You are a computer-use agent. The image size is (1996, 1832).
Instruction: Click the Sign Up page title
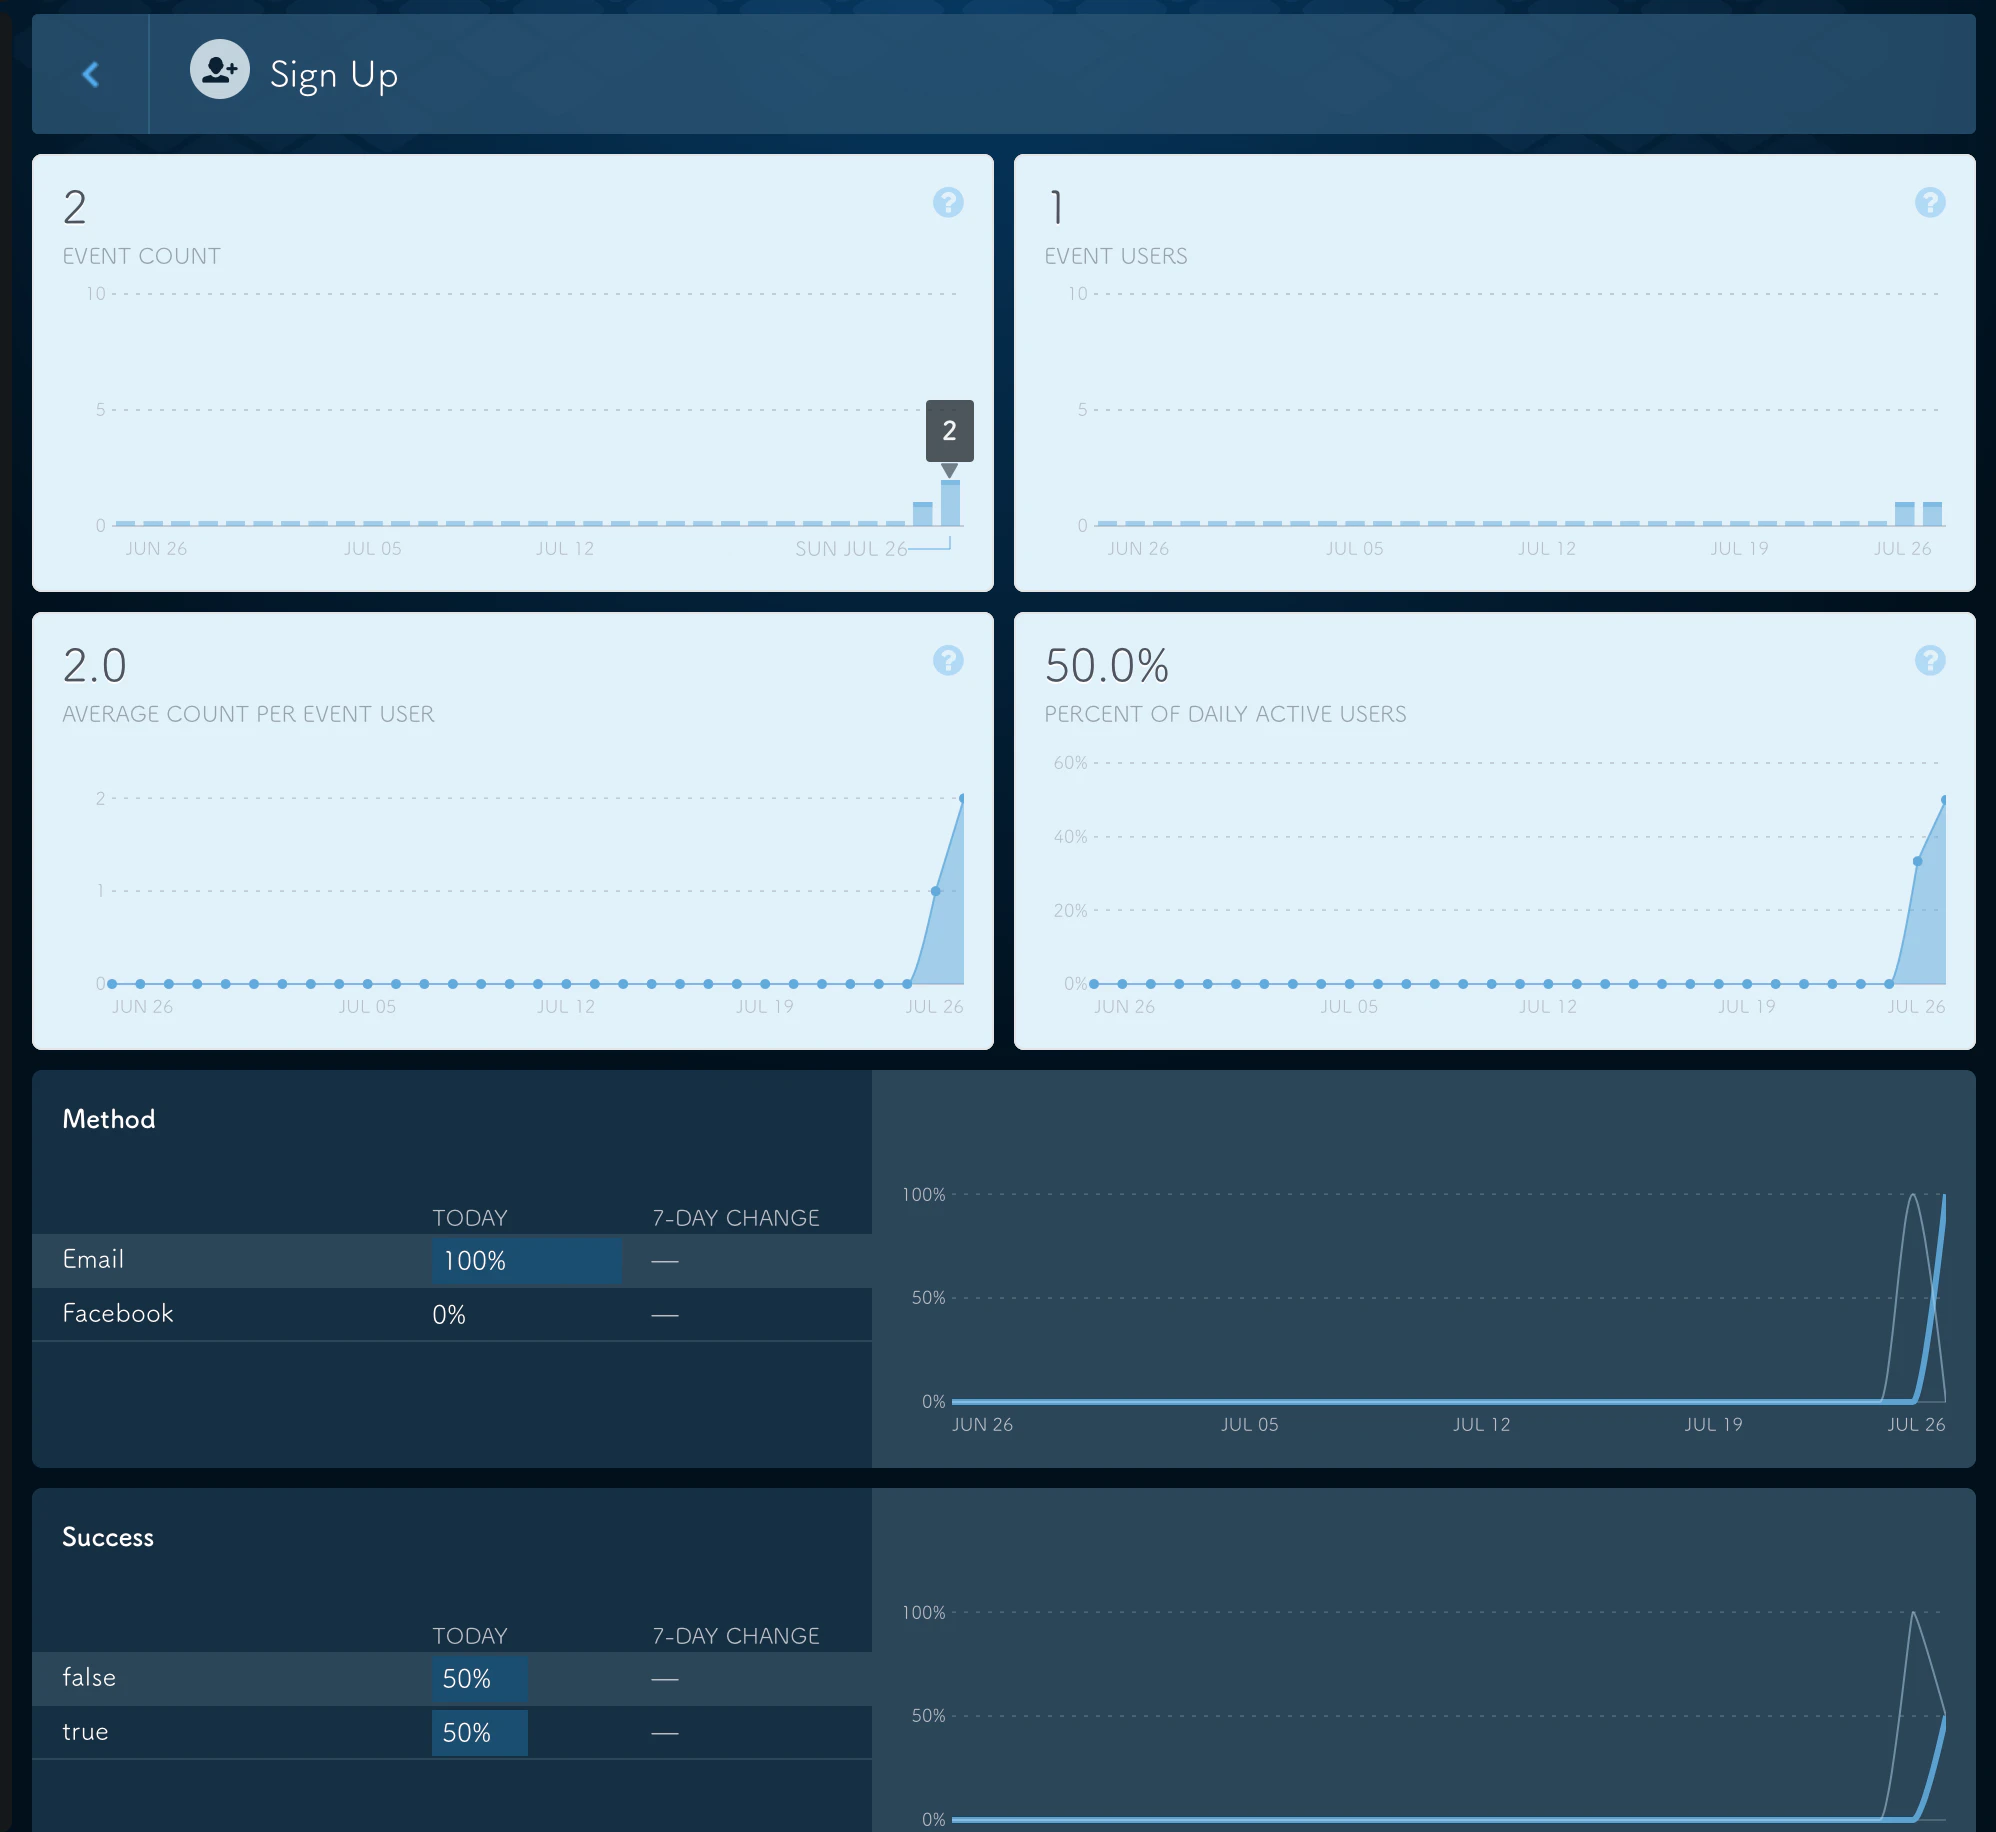click(334, 76)
